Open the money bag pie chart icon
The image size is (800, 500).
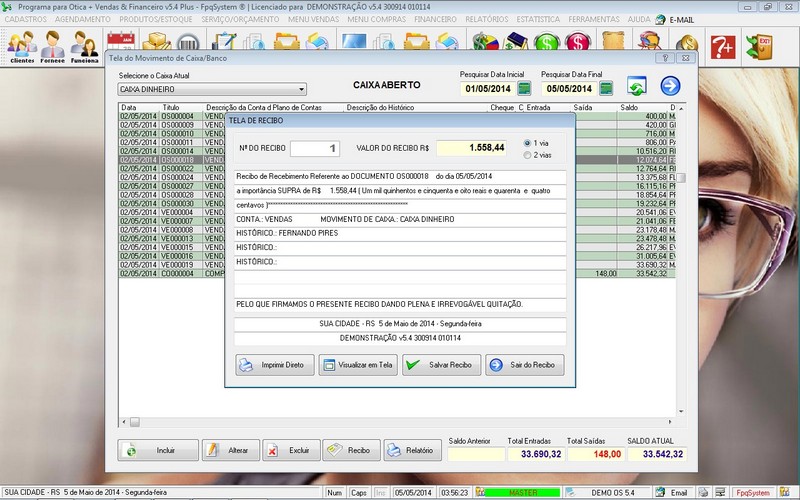pos(484,41)
